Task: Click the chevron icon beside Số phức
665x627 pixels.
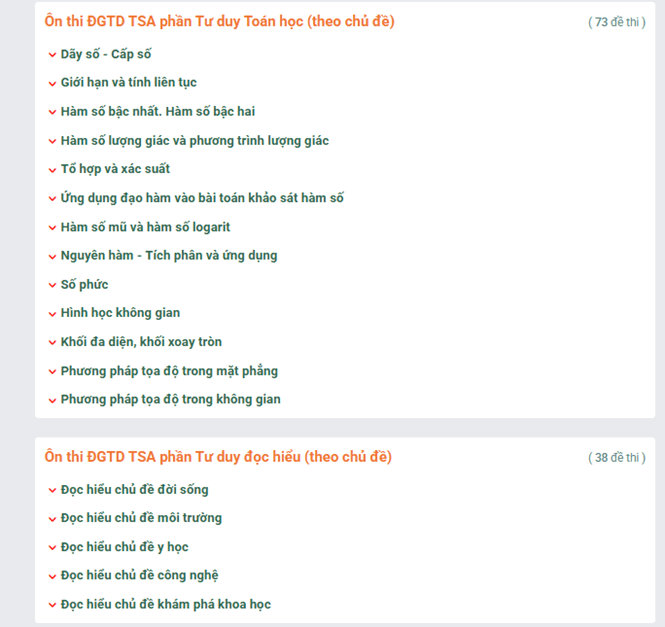Action: coord(52,285)
